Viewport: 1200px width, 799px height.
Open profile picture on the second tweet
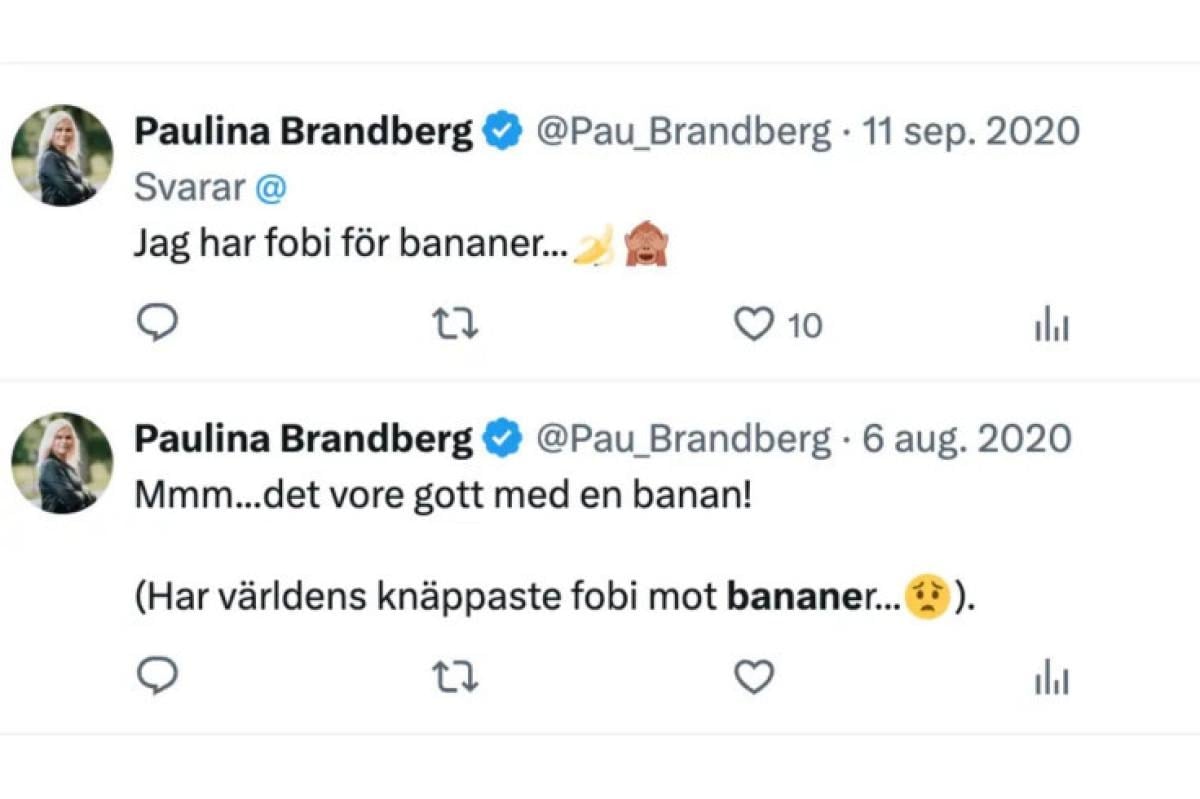pos(62,463)
